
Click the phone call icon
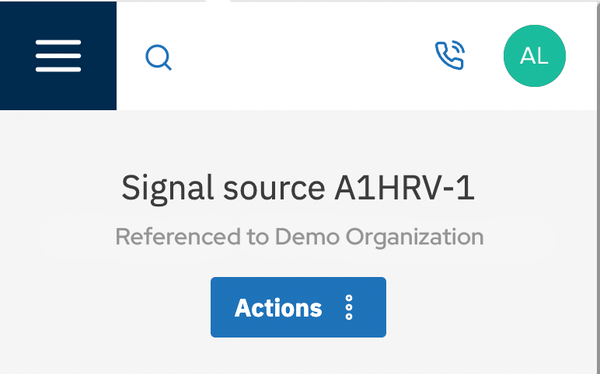point(450,56)
